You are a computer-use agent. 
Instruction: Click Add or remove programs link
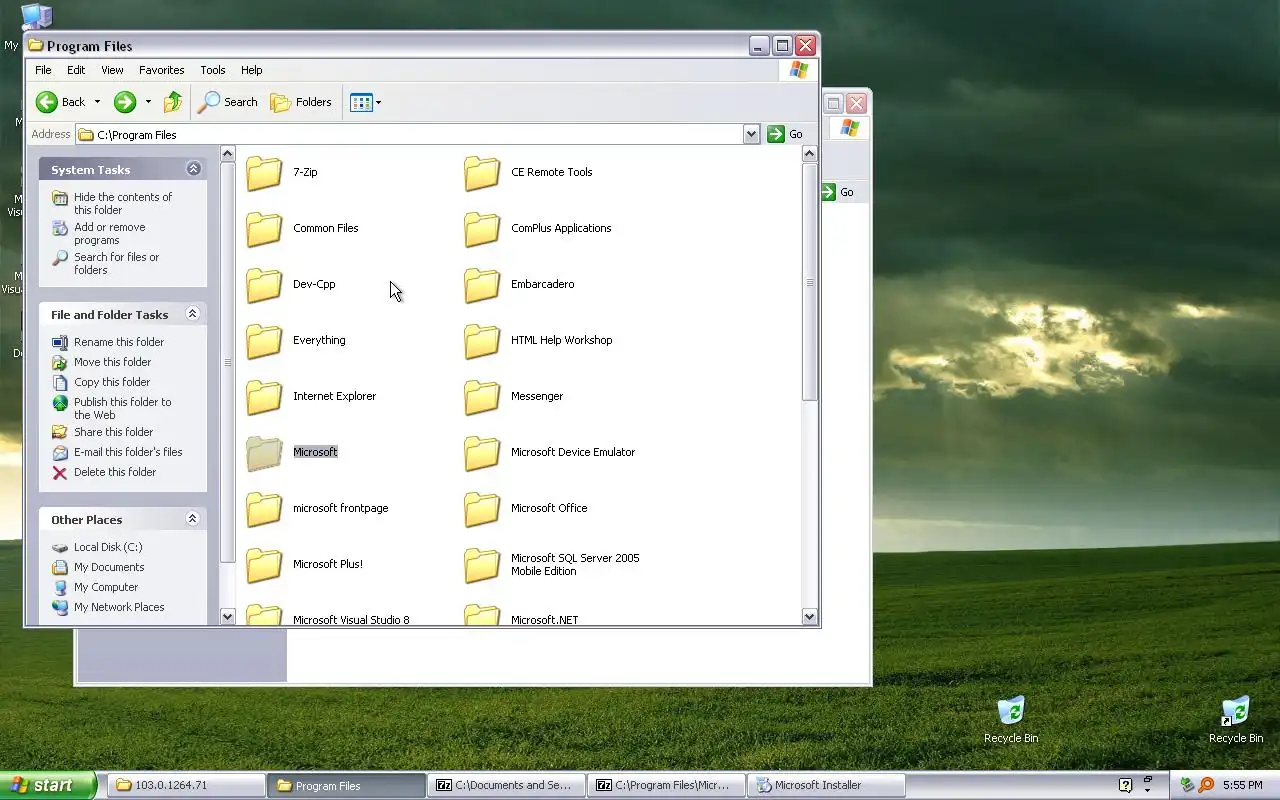(109, 233)
